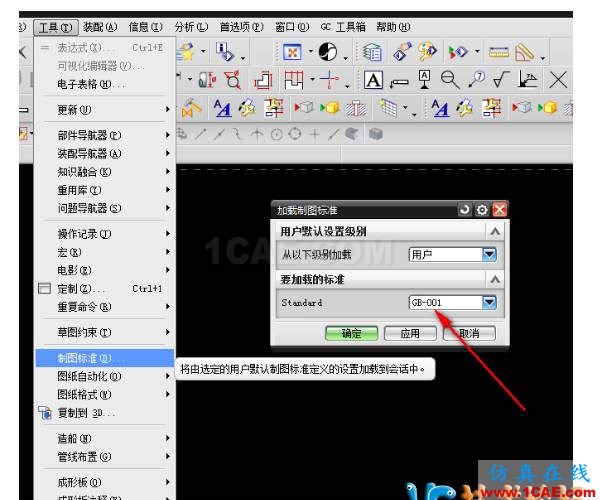Click the X cross icon in toolbar
Image resolution: width=600 pixels, height=500 pixels.
click(x=558, y=80)
